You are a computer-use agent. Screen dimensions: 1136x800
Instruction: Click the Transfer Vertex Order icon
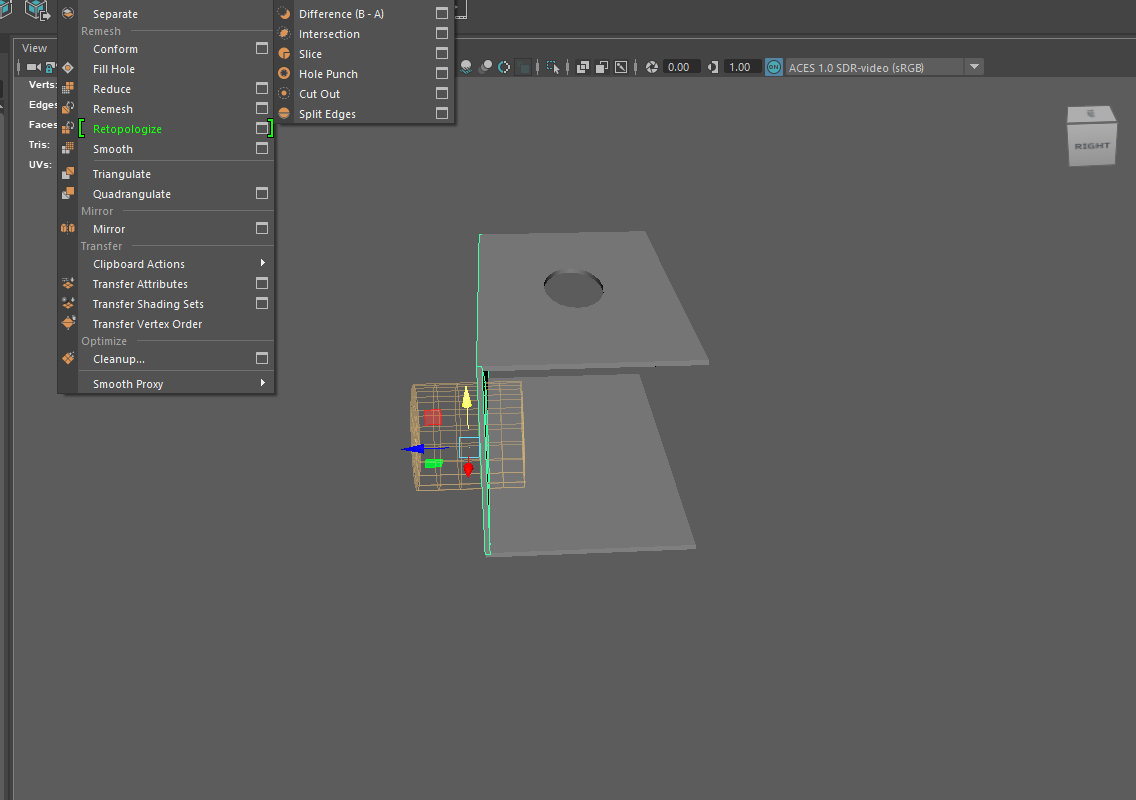[x=68, y=324]
